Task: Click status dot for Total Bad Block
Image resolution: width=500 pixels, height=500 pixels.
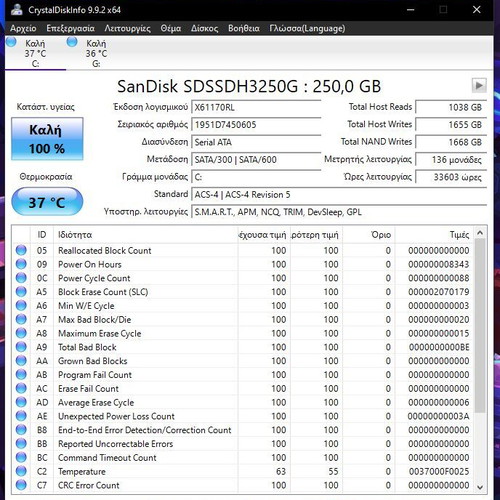Action: [x=21, y=347]
